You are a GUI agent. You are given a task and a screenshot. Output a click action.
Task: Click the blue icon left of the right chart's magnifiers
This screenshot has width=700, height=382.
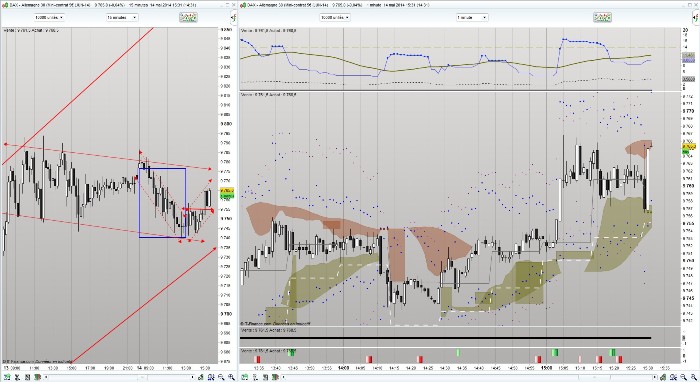pos(673,377)
